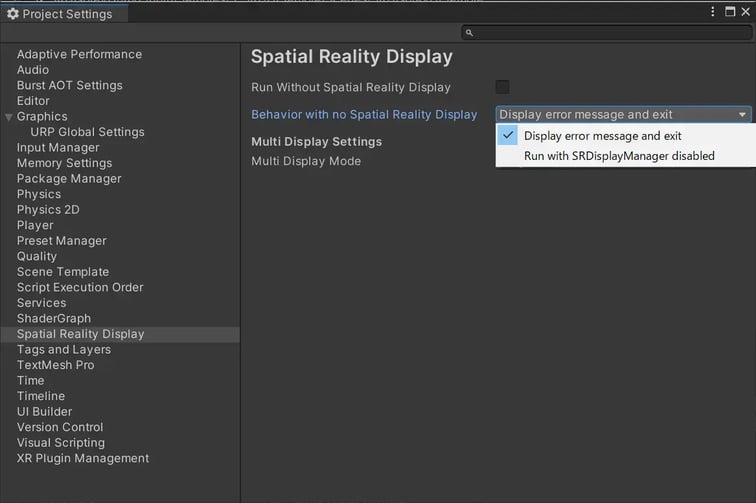756x503 pixels.
Task: Open Timeline settings
Action: 40,396
